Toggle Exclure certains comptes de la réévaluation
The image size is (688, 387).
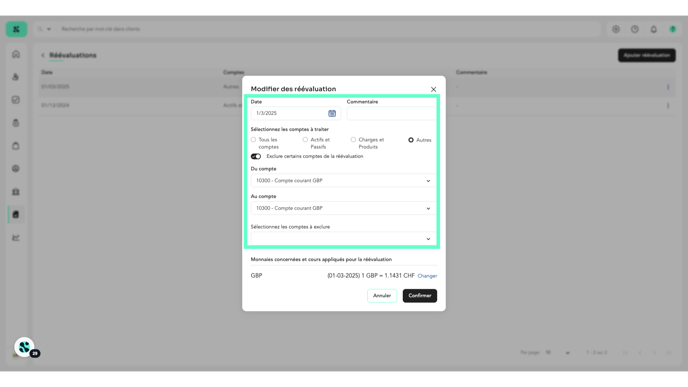click(x=256, y=156)
